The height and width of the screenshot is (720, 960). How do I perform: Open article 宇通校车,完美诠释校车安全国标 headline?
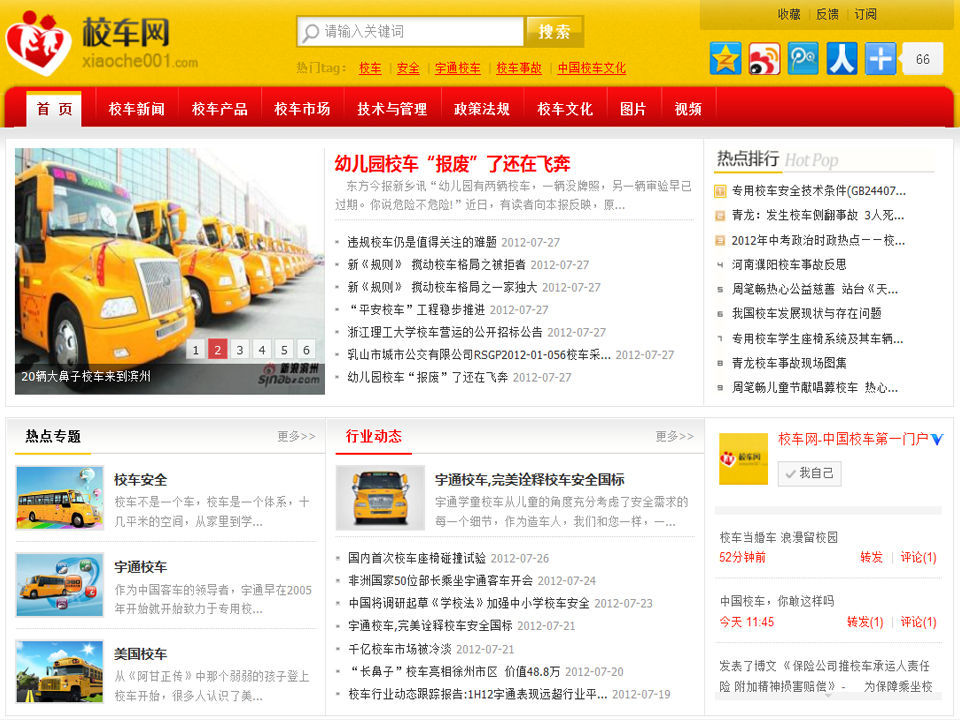pos(530,480)
